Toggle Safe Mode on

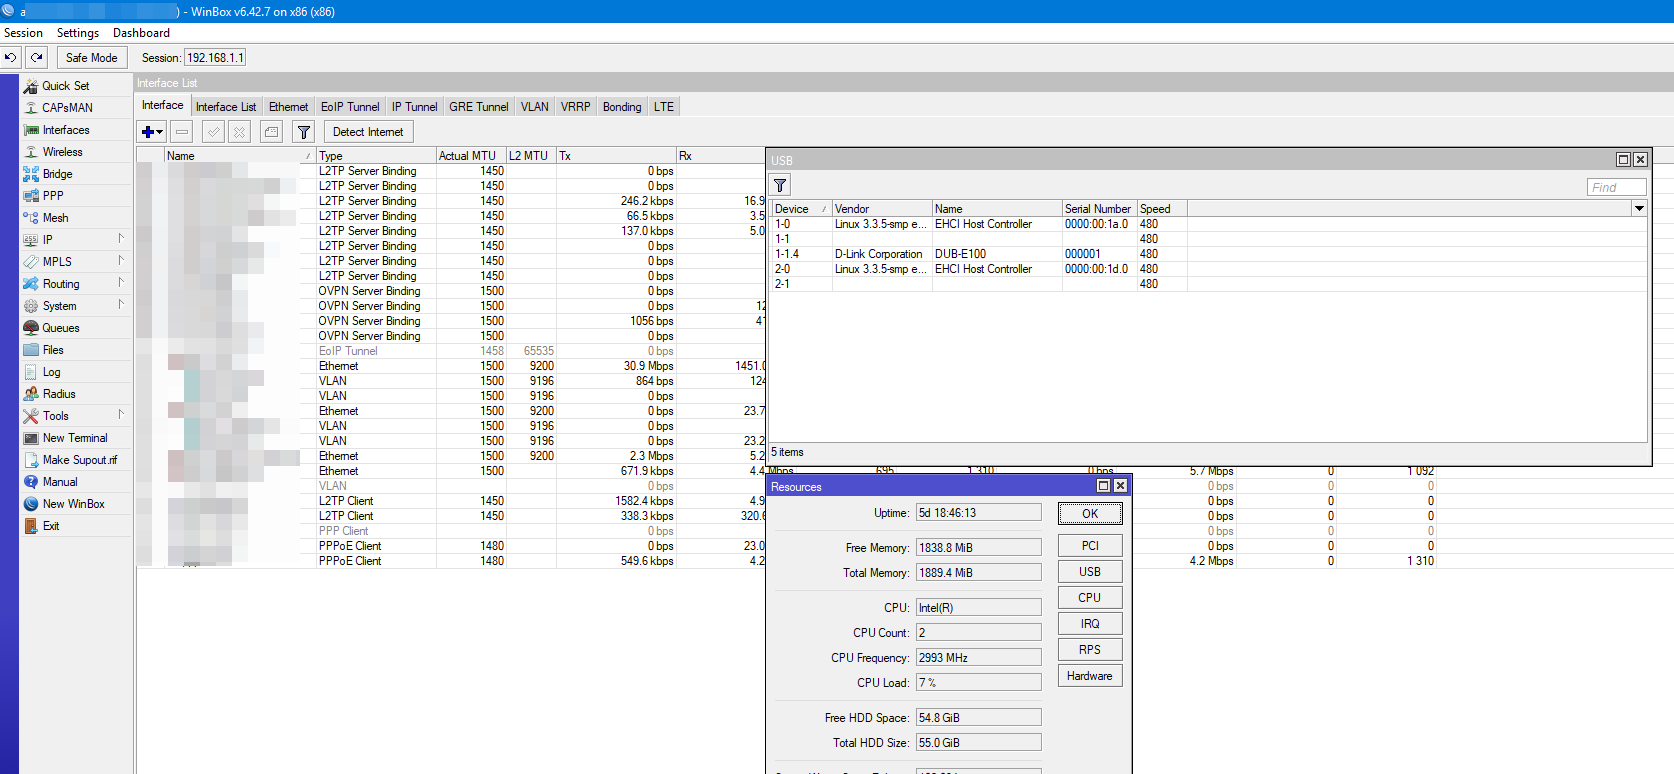click(x=92, y=58)
